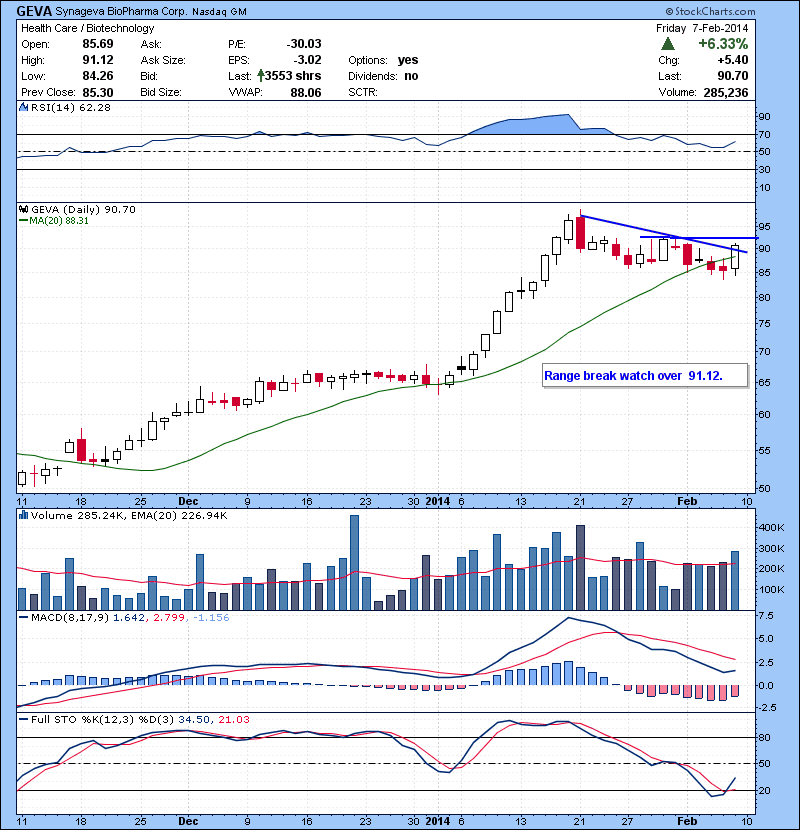Click the MACD histogram value -1.156
The height and width of the screenshot is (830, 800).
[211, 617]
